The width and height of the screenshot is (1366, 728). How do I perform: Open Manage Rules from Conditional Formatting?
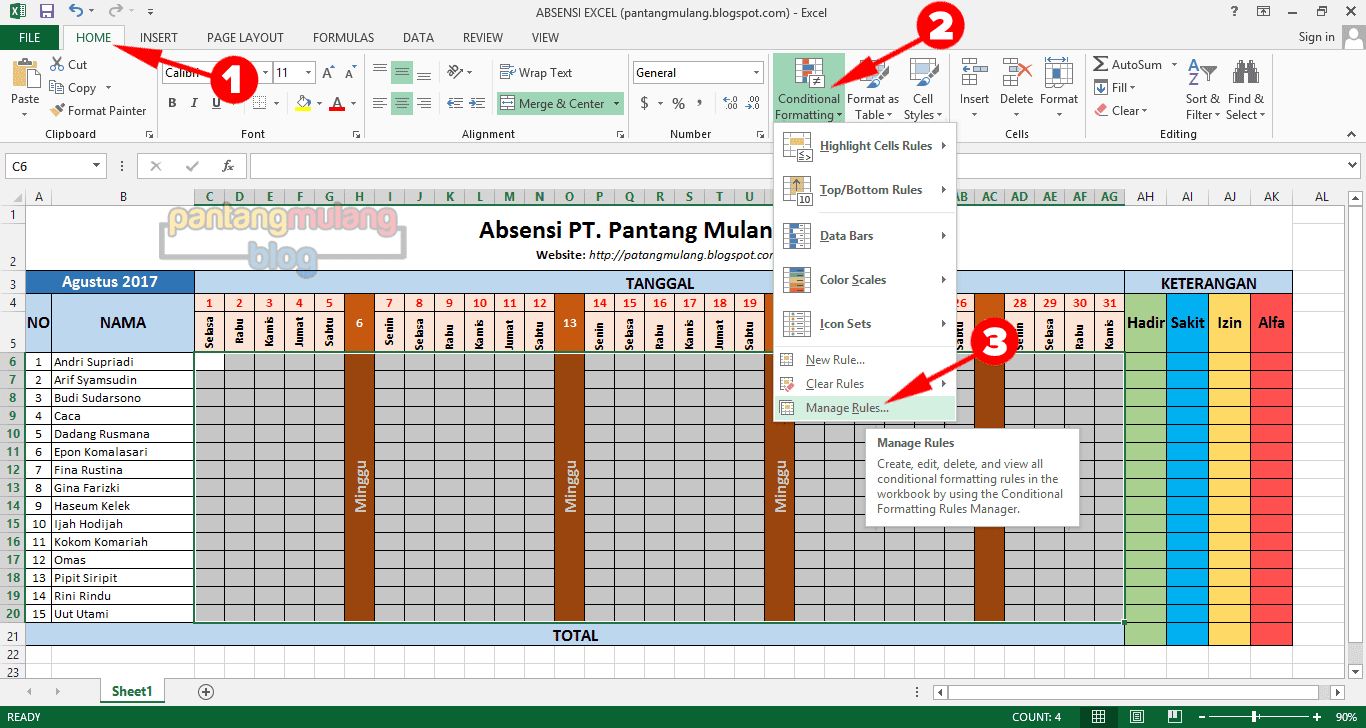pos(845,407)
